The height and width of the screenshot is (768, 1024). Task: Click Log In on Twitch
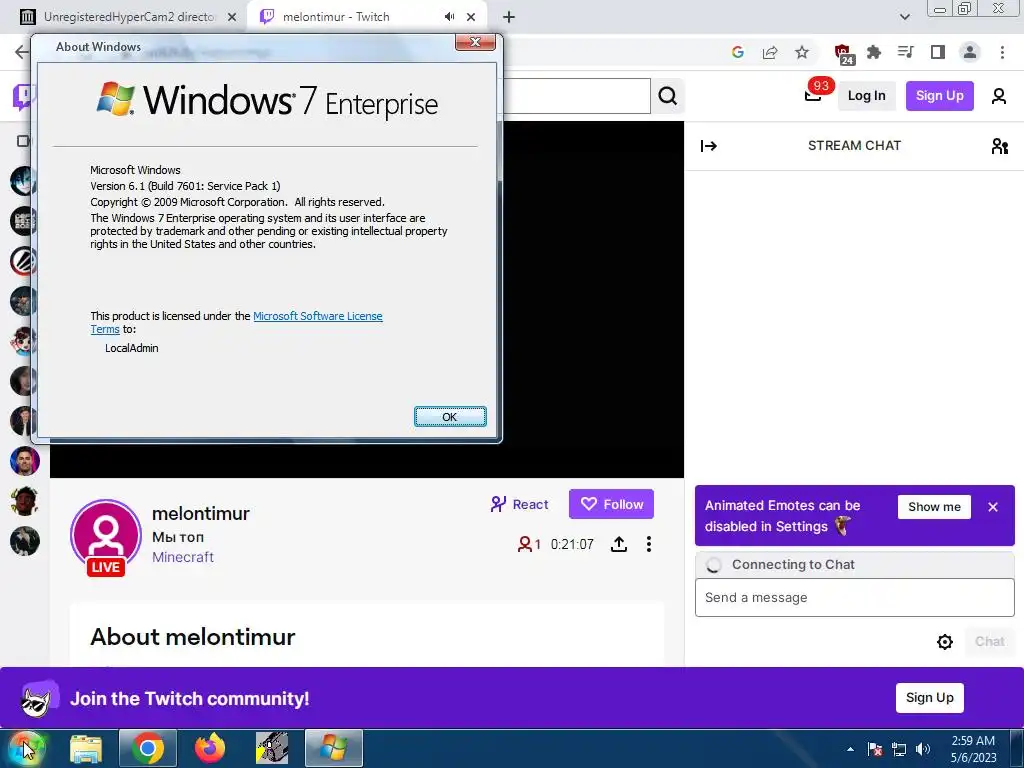[867, 96]
